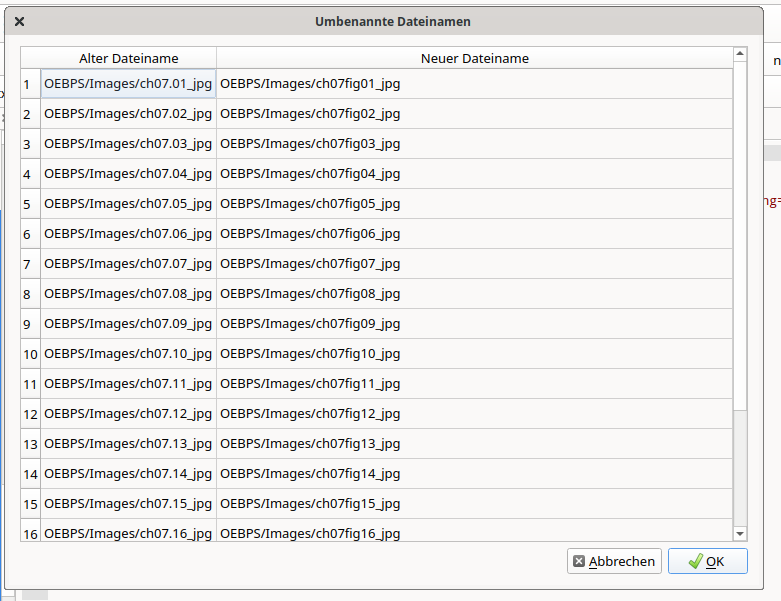Click the Alter Dateiname column header
781x601 pixels.
[128, 59]
